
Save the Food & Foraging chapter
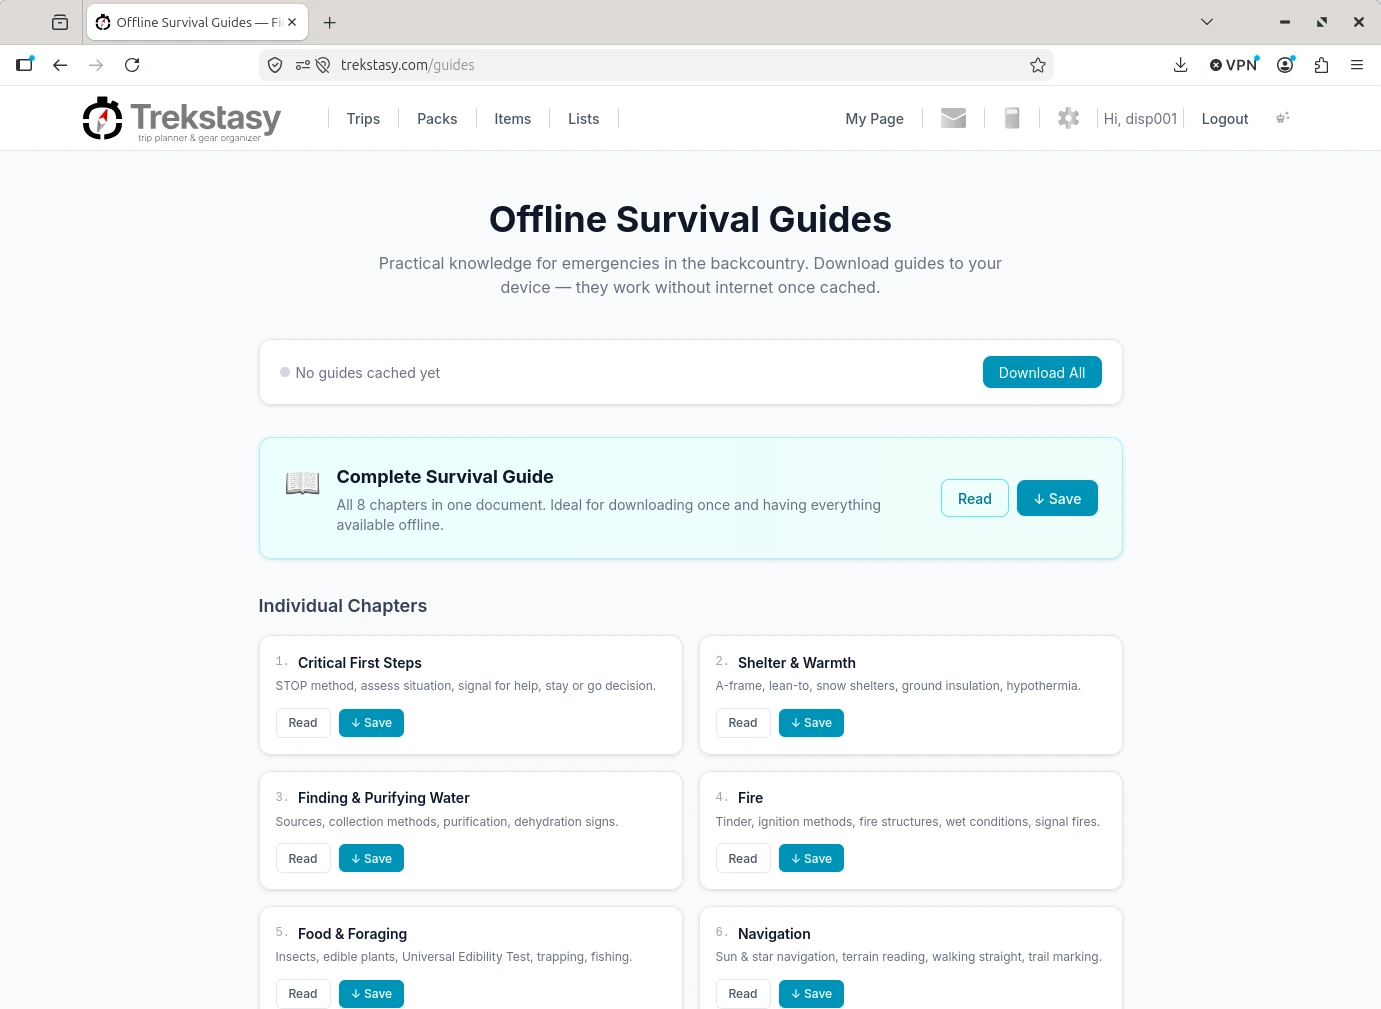371,994
